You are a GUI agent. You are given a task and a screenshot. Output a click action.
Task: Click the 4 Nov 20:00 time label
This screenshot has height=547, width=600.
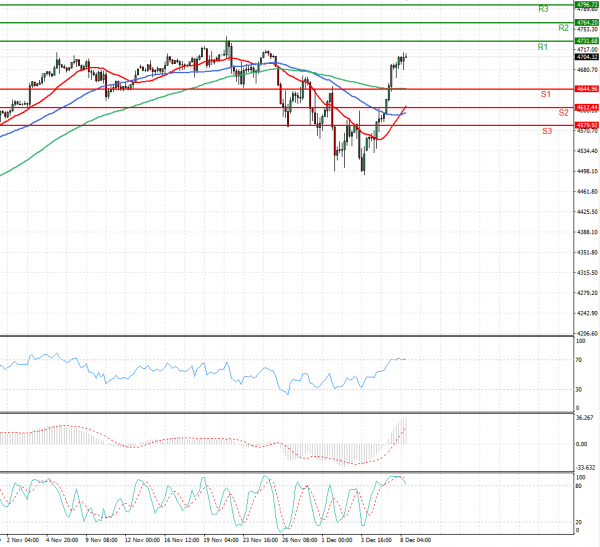pos(62,540)
